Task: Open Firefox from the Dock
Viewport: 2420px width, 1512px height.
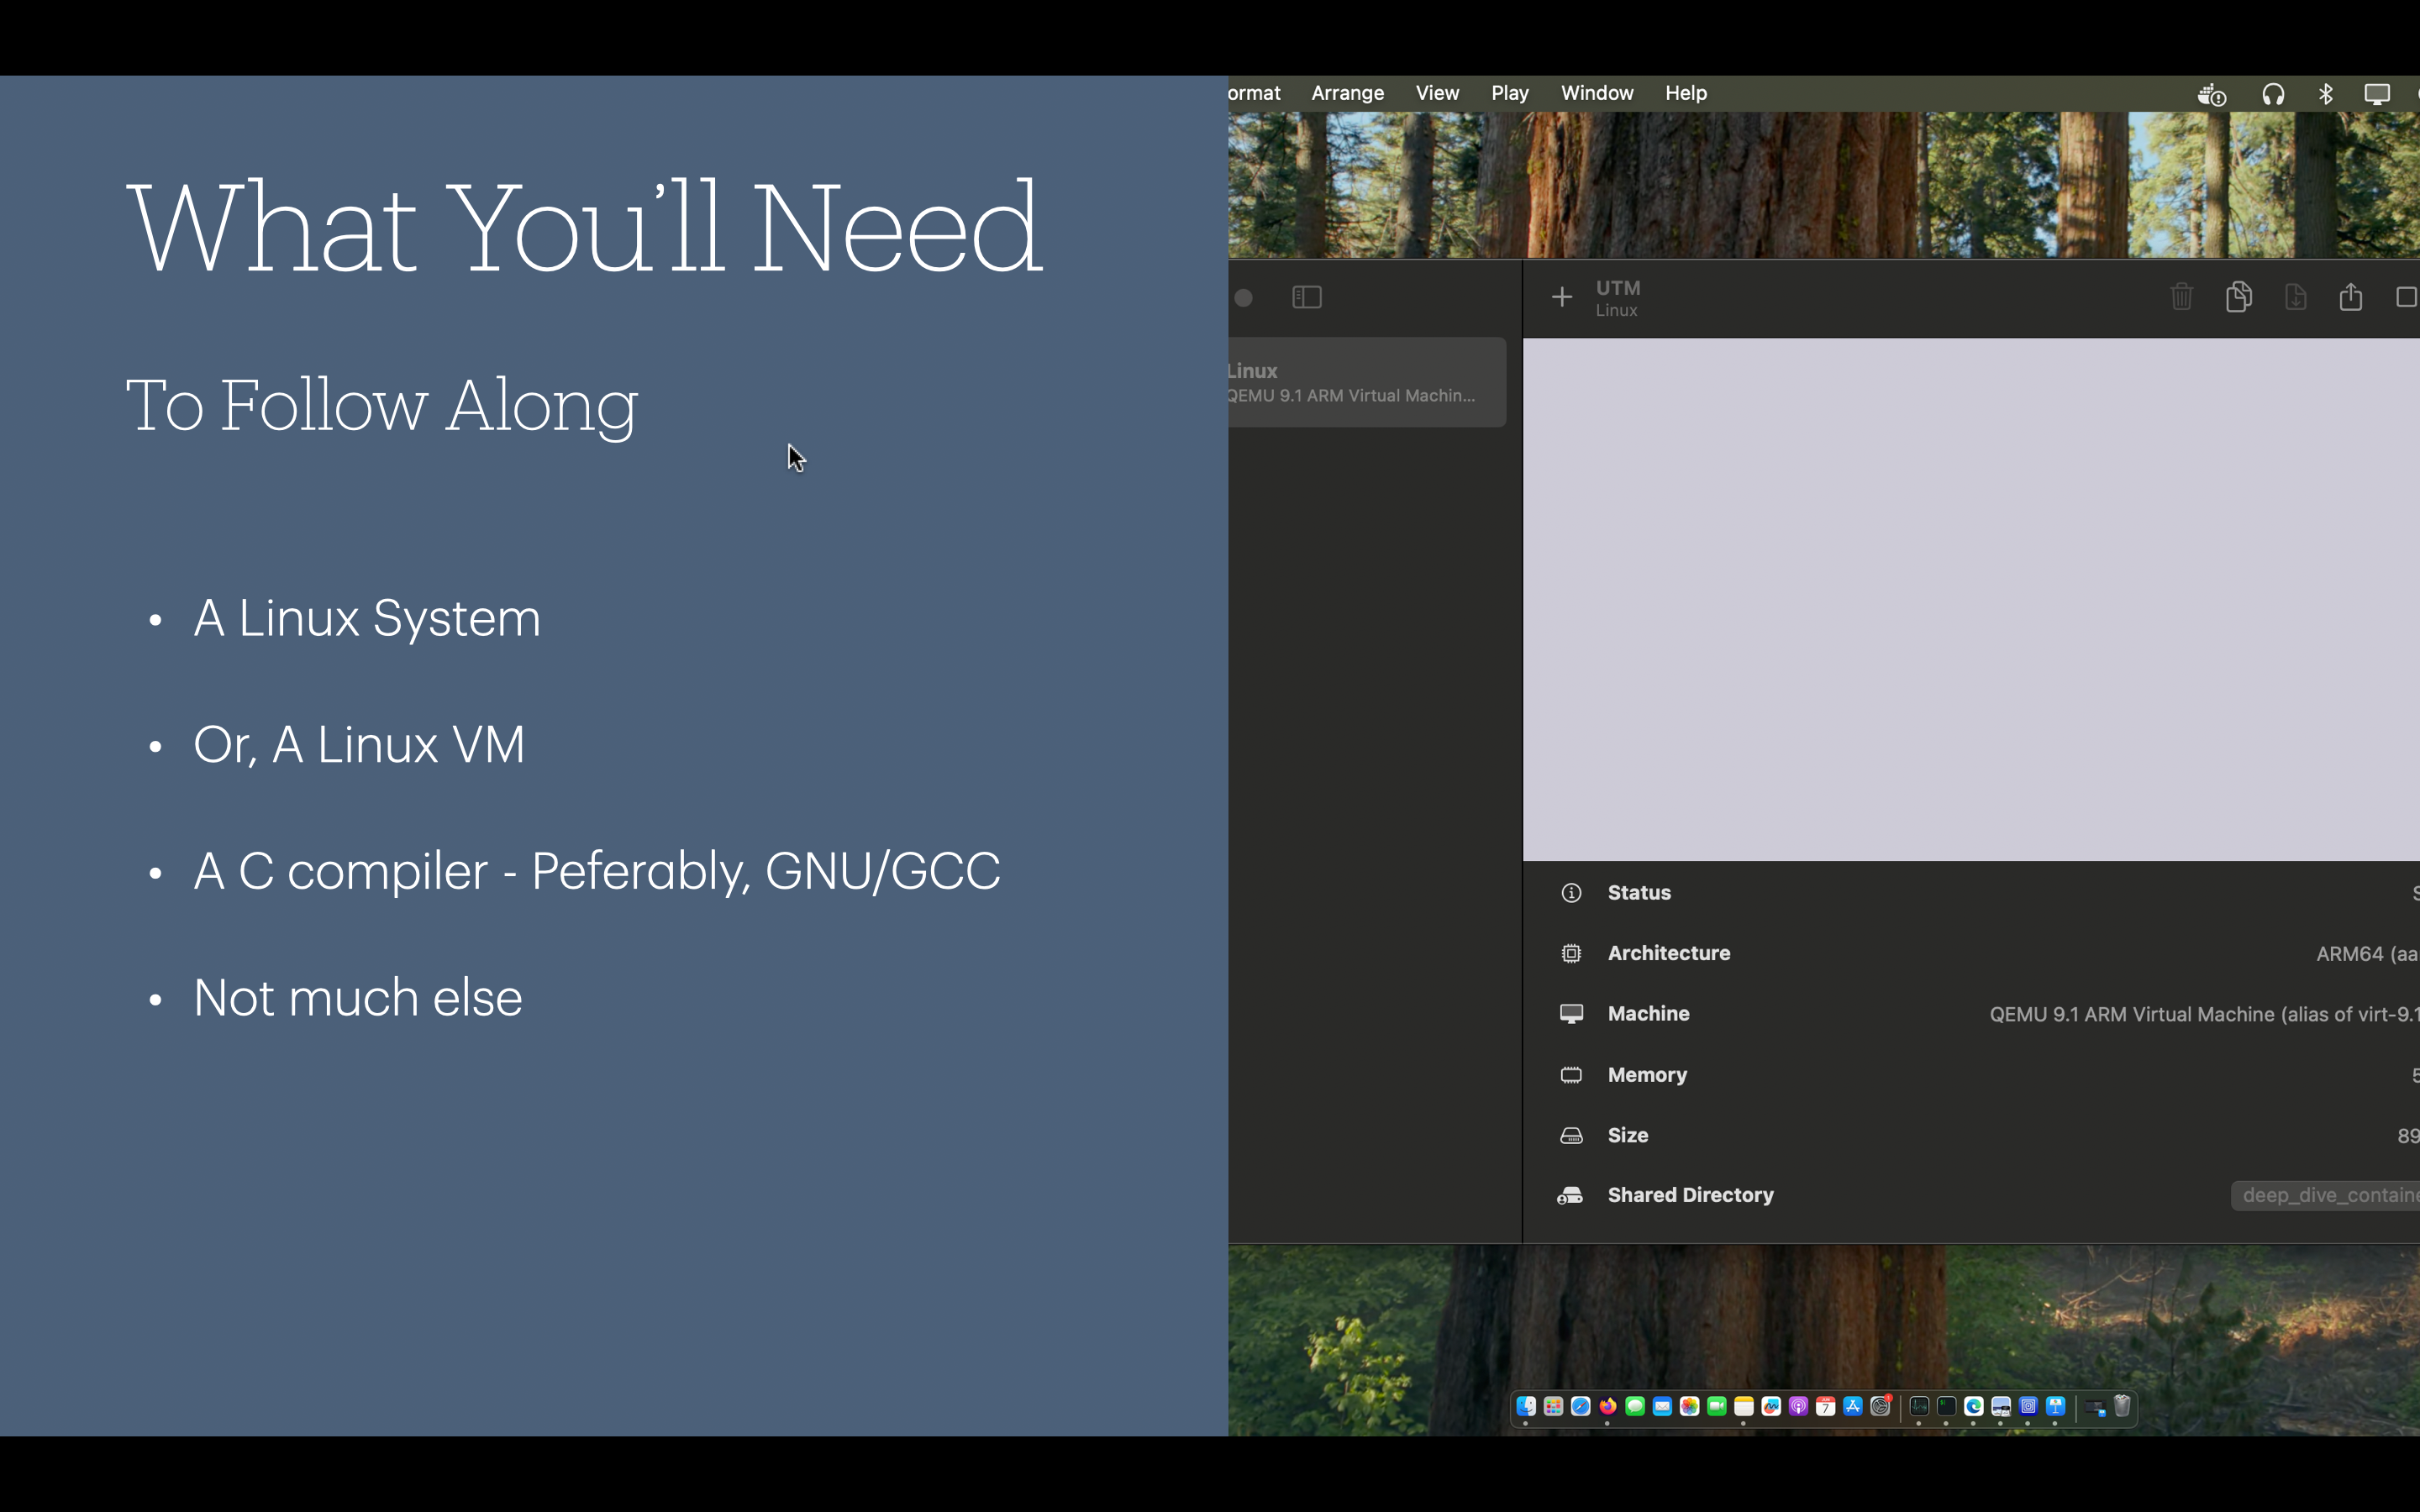Action: [x=1608, y=1407]
